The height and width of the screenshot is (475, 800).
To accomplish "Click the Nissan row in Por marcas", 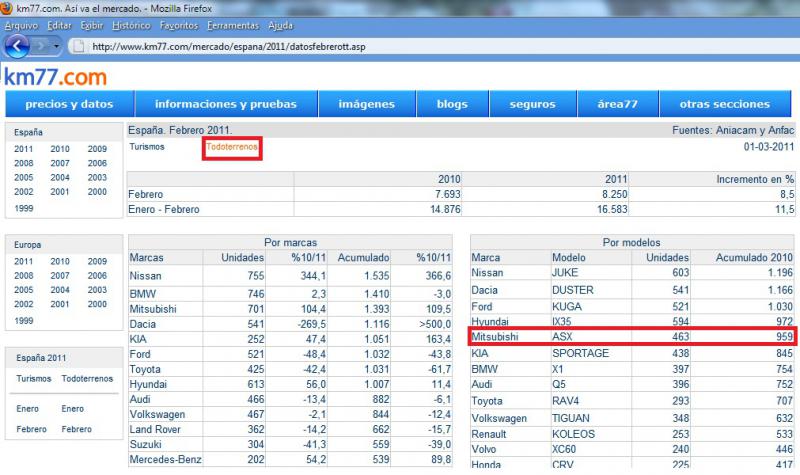I will click(290, 276).
